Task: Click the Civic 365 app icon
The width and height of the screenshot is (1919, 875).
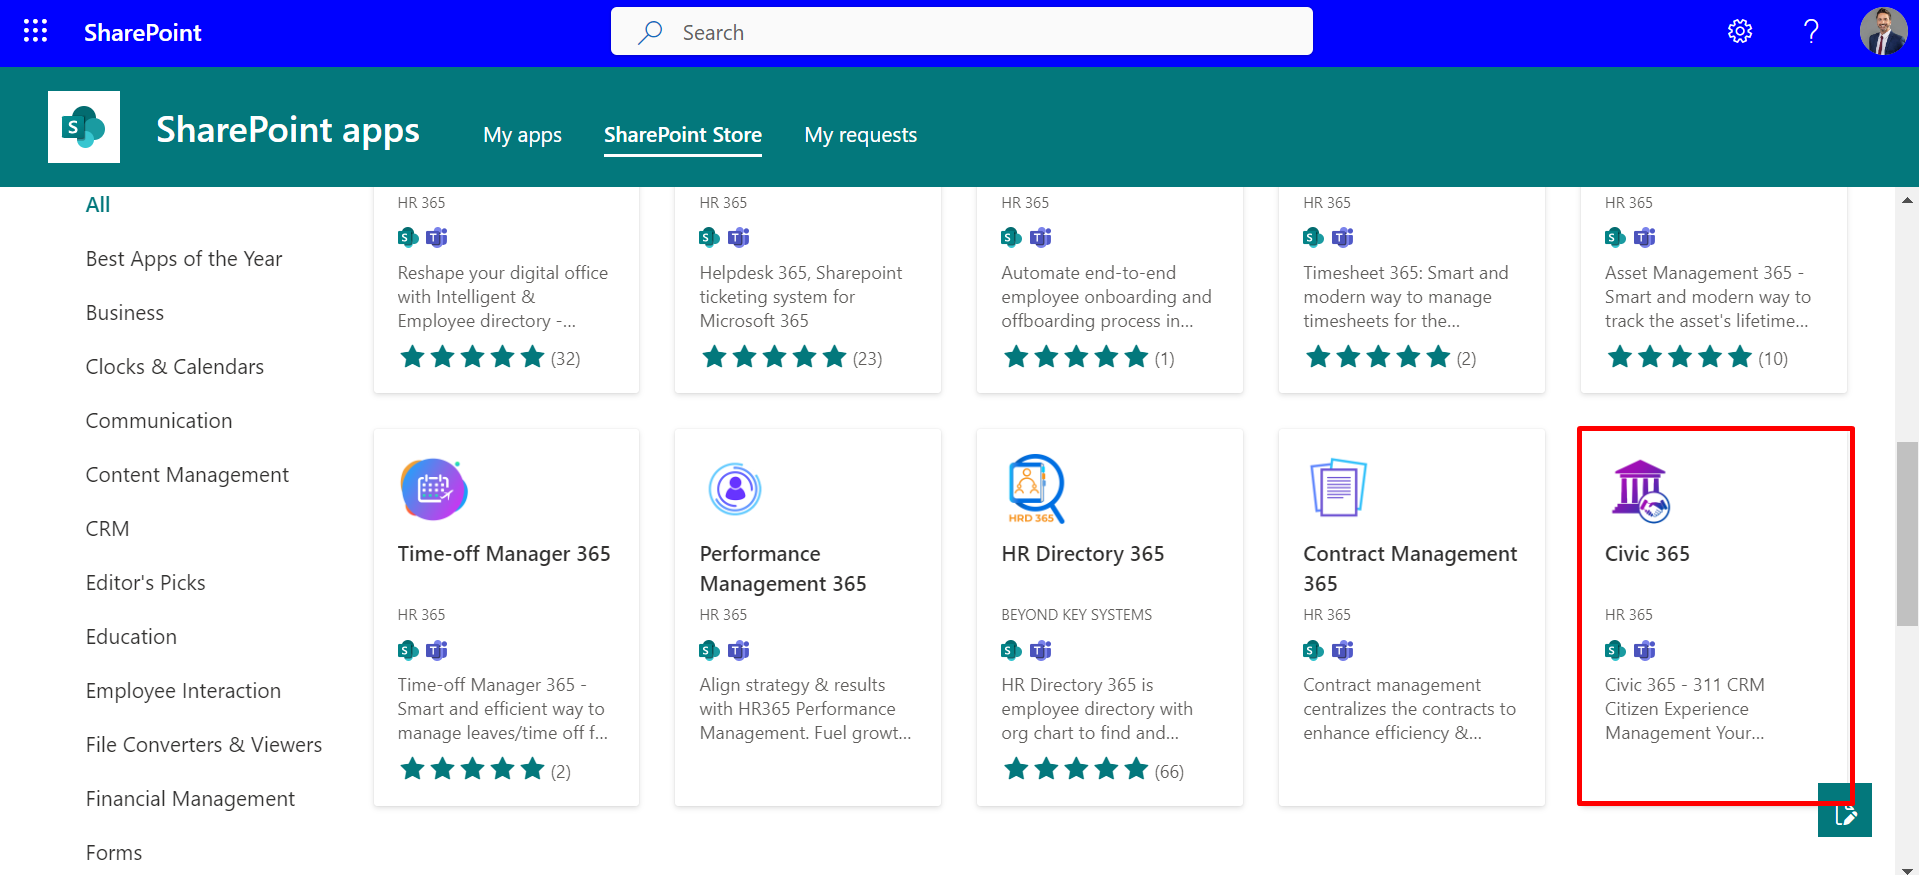Action: pos(1640,491)
